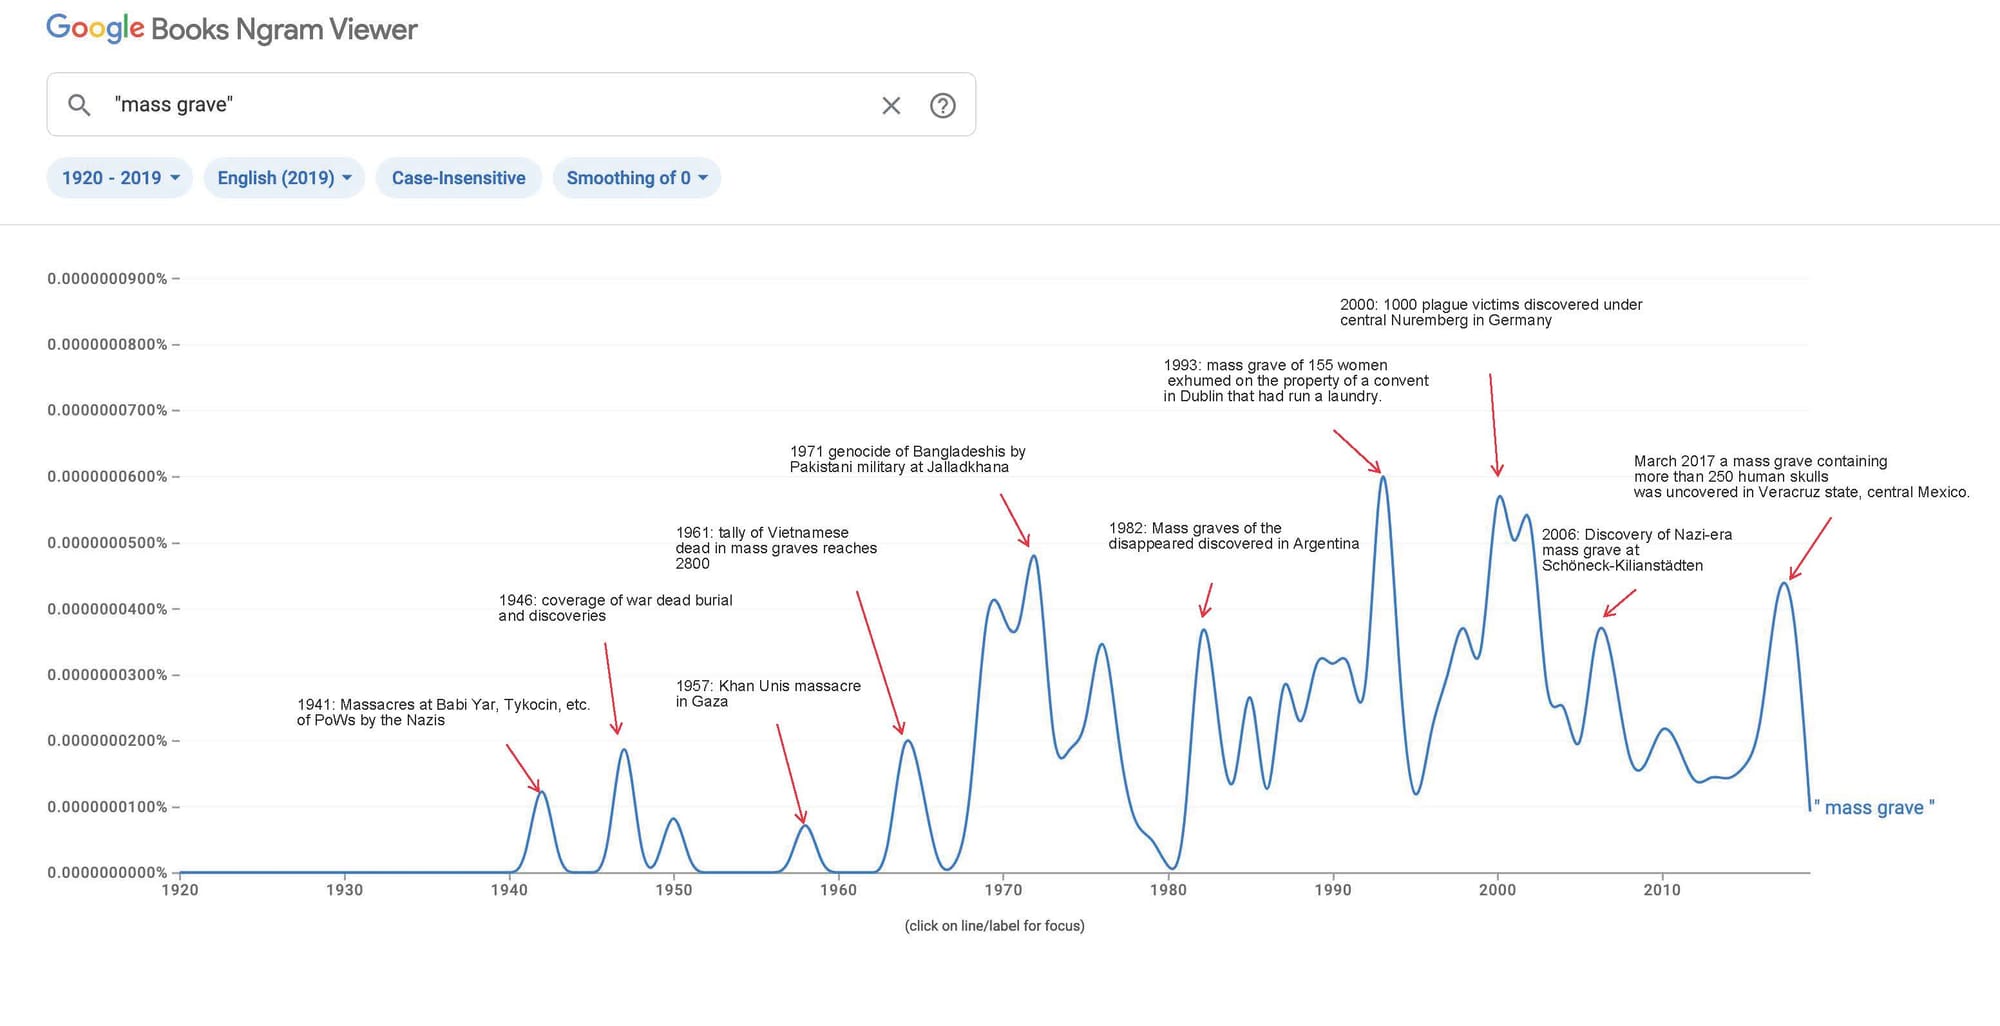Screen dimensions: 2000x1026
Task: Click the x-axis label 1970
Action: [x=1003, y=890]
